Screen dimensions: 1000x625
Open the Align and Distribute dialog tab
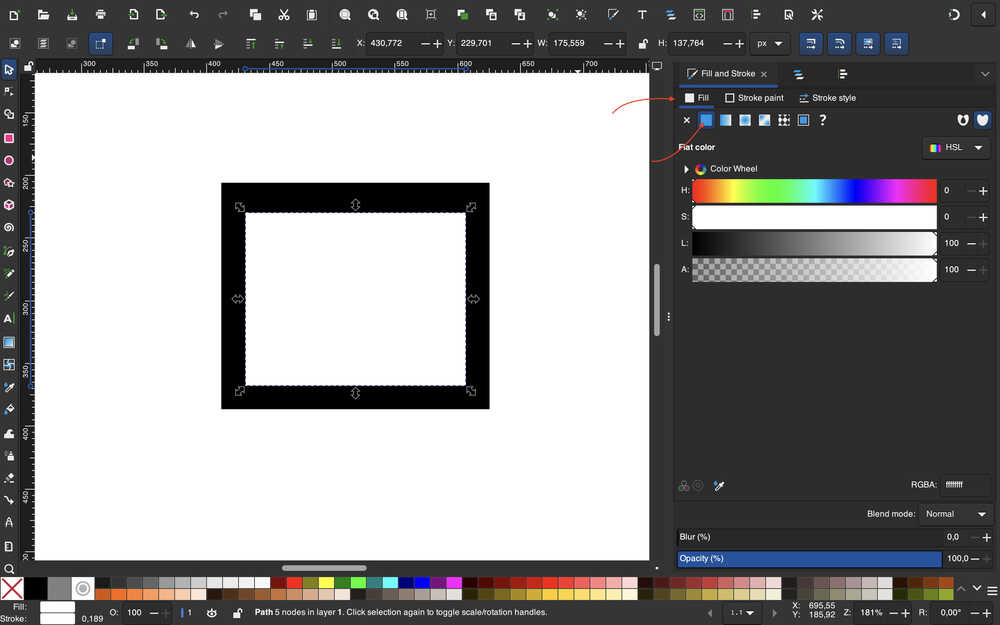[842, 74]
